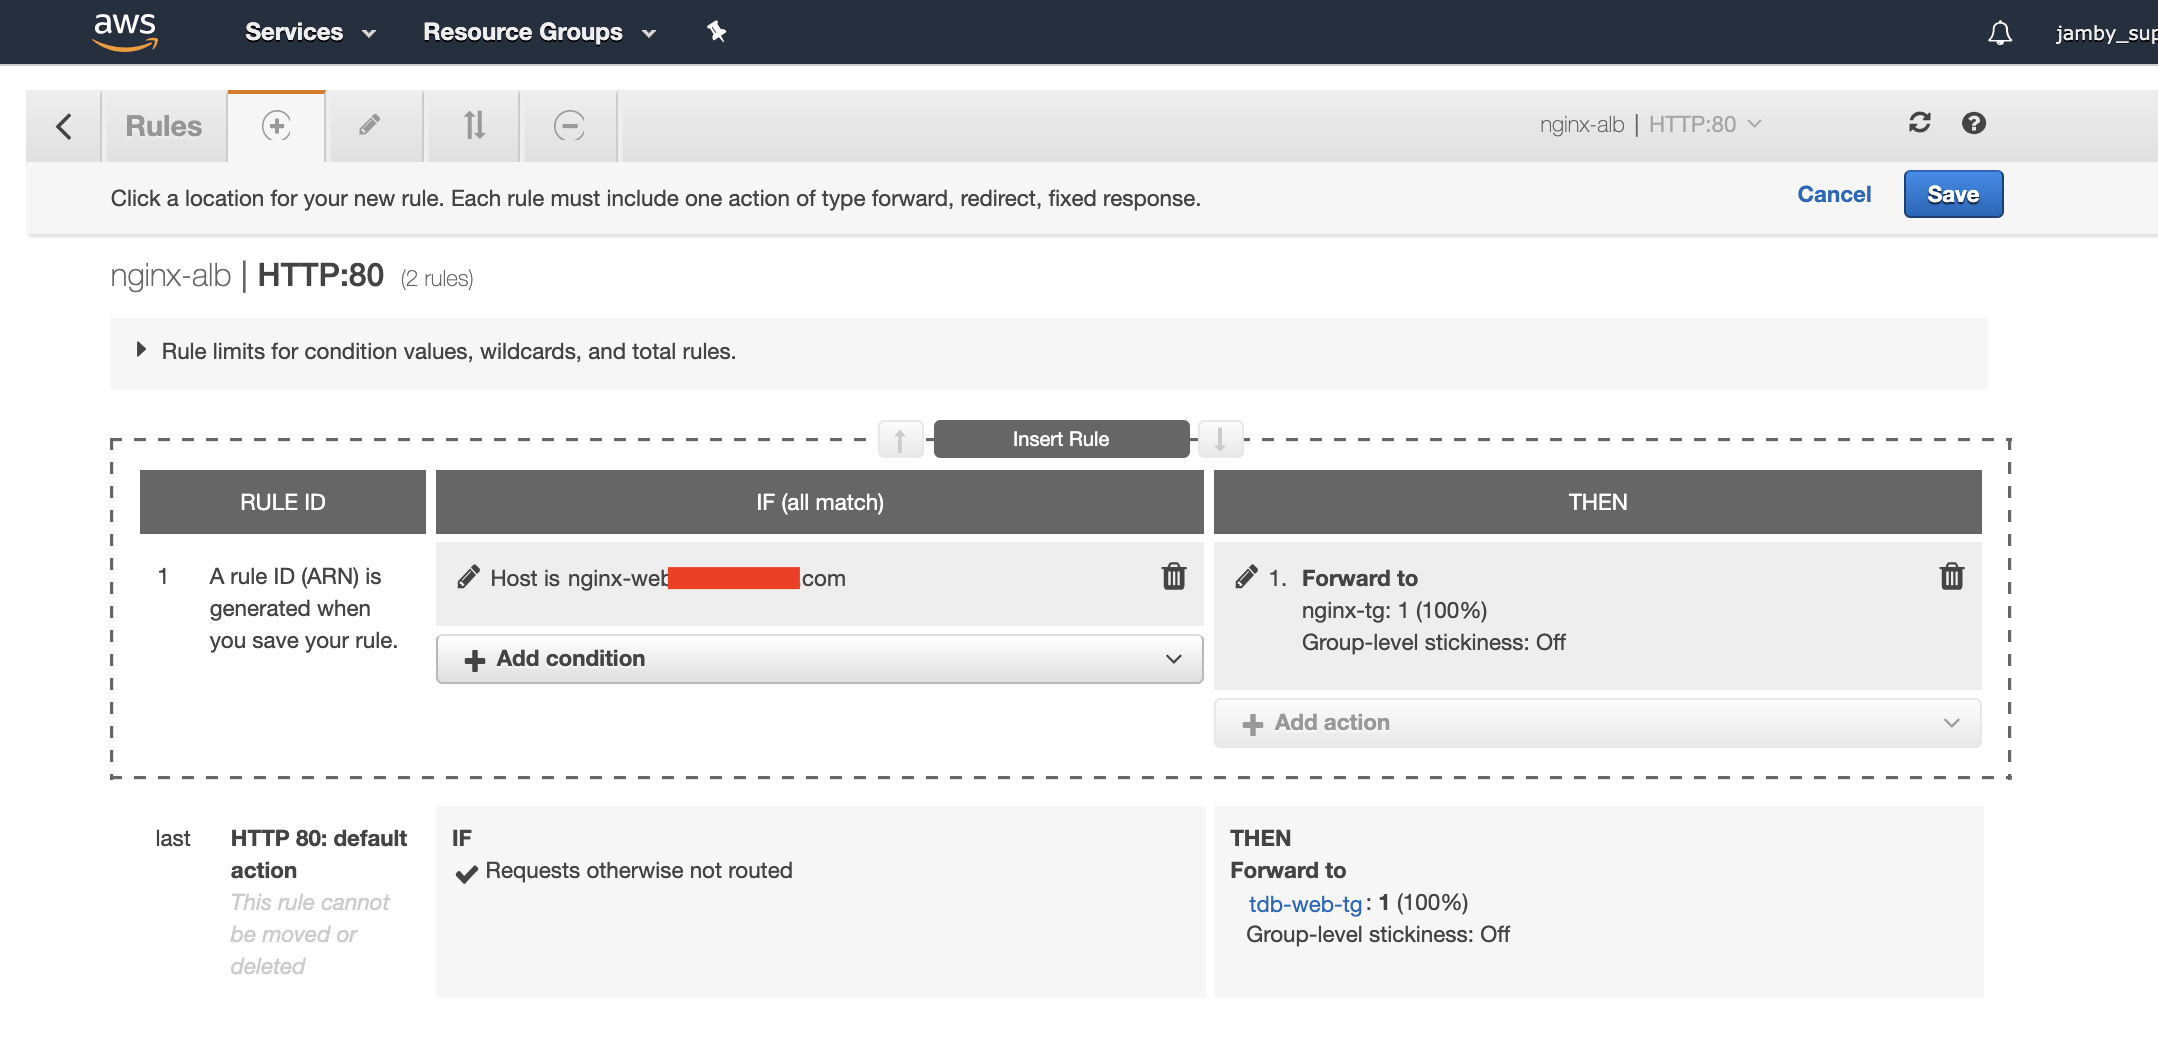
Task: Edit the Host is condition pencil
Action: pos(468,577)
